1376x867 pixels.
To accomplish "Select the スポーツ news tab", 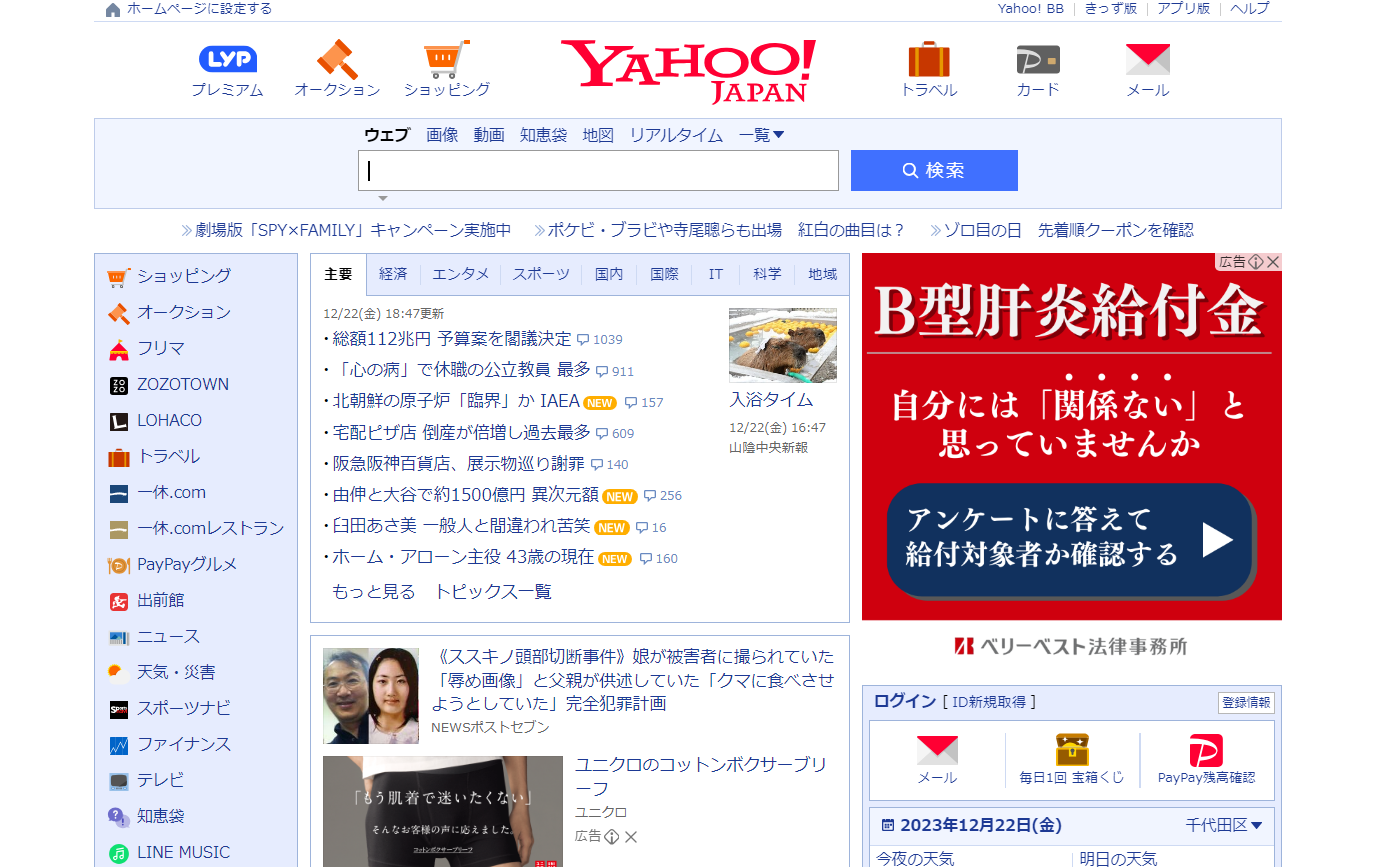I will [541, 274].
